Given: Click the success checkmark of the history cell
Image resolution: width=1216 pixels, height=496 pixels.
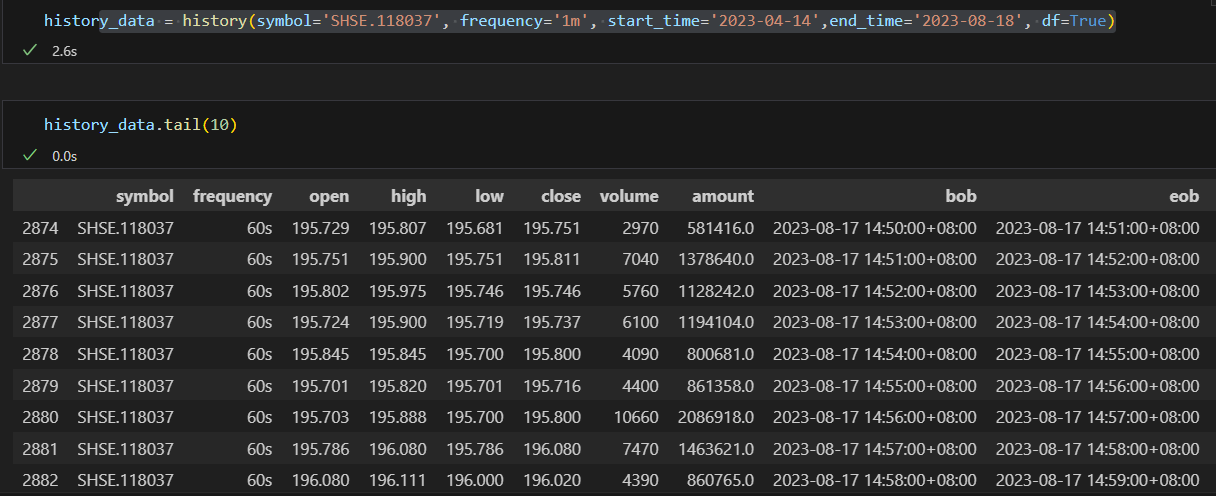Looking at the screenshot, I should pos(30,50).
